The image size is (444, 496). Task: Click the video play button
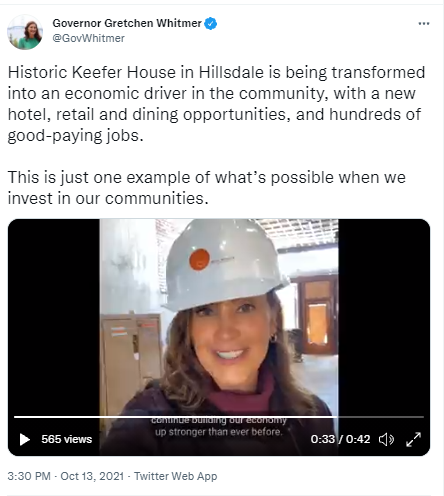tap(25, 439)
